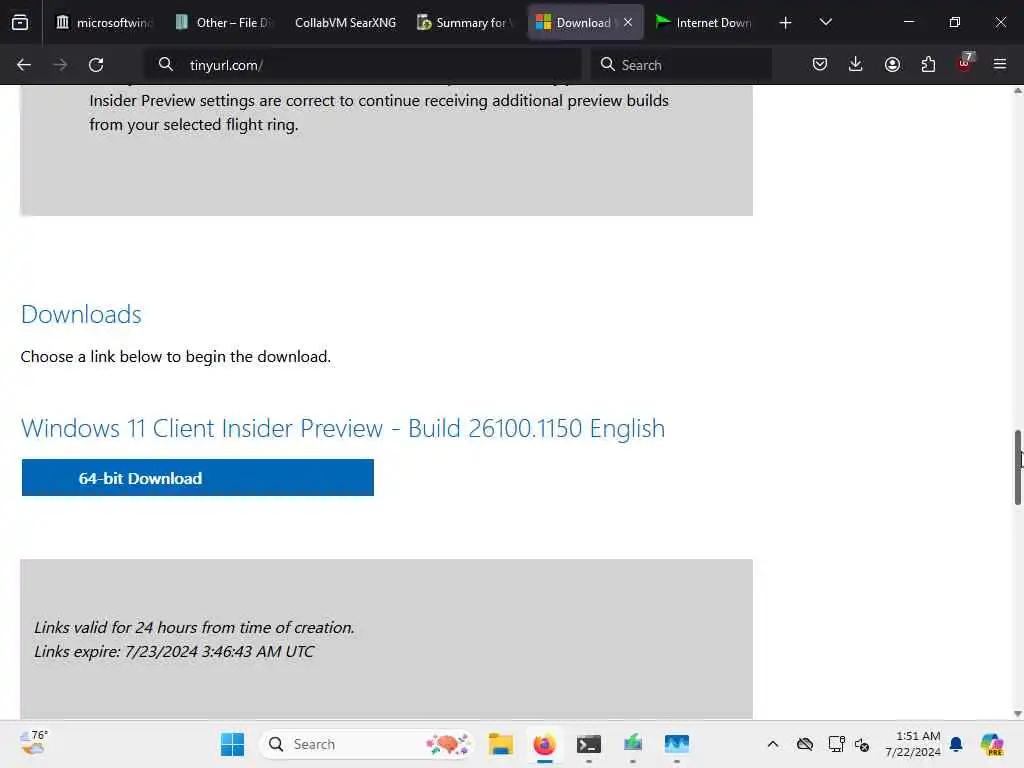1024x768 pixels.
Task: Switch to Internet Download tab
Action: click(705, 22)
